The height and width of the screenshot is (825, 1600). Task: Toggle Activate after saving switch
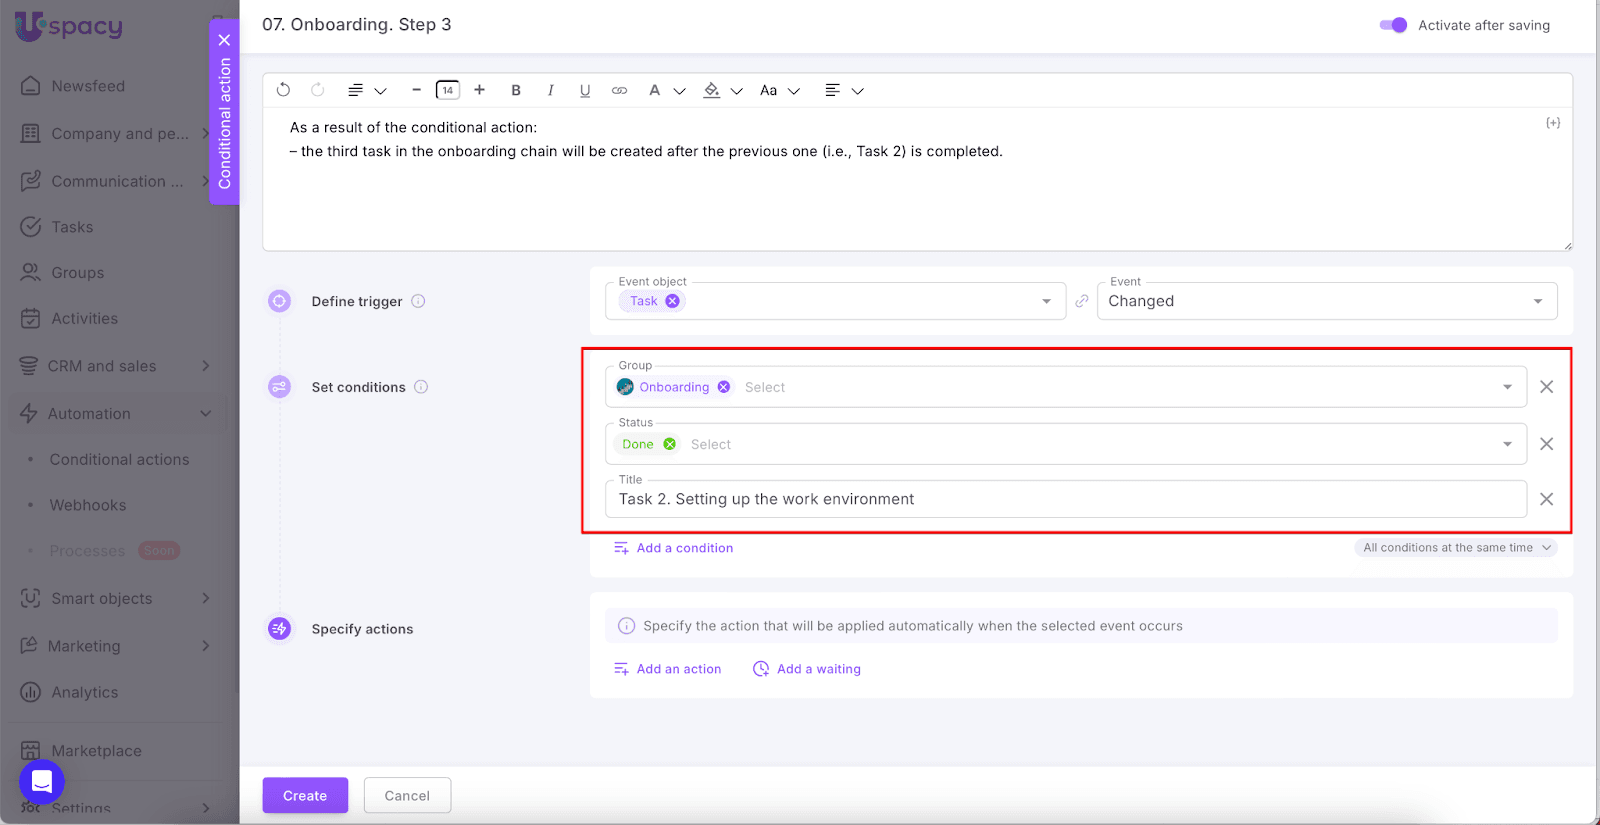1393,25
